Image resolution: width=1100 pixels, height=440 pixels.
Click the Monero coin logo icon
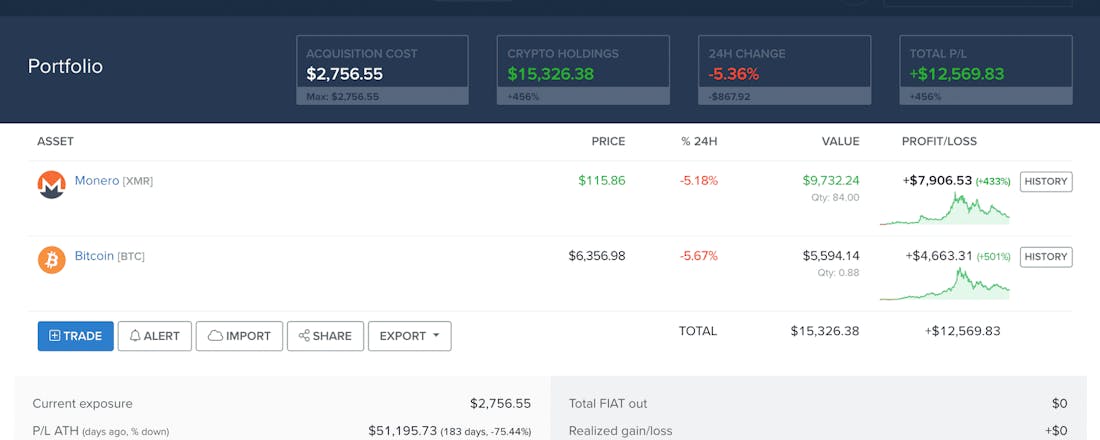pyautogui.click(x=51, y=185)
